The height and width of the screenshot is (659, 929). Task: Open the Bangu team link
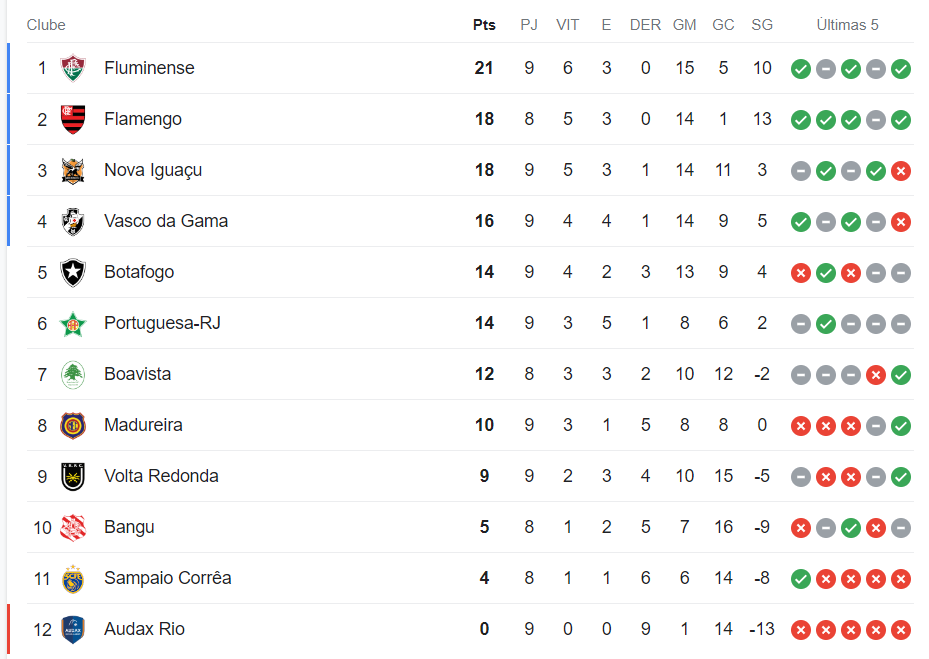pos(129,527)
